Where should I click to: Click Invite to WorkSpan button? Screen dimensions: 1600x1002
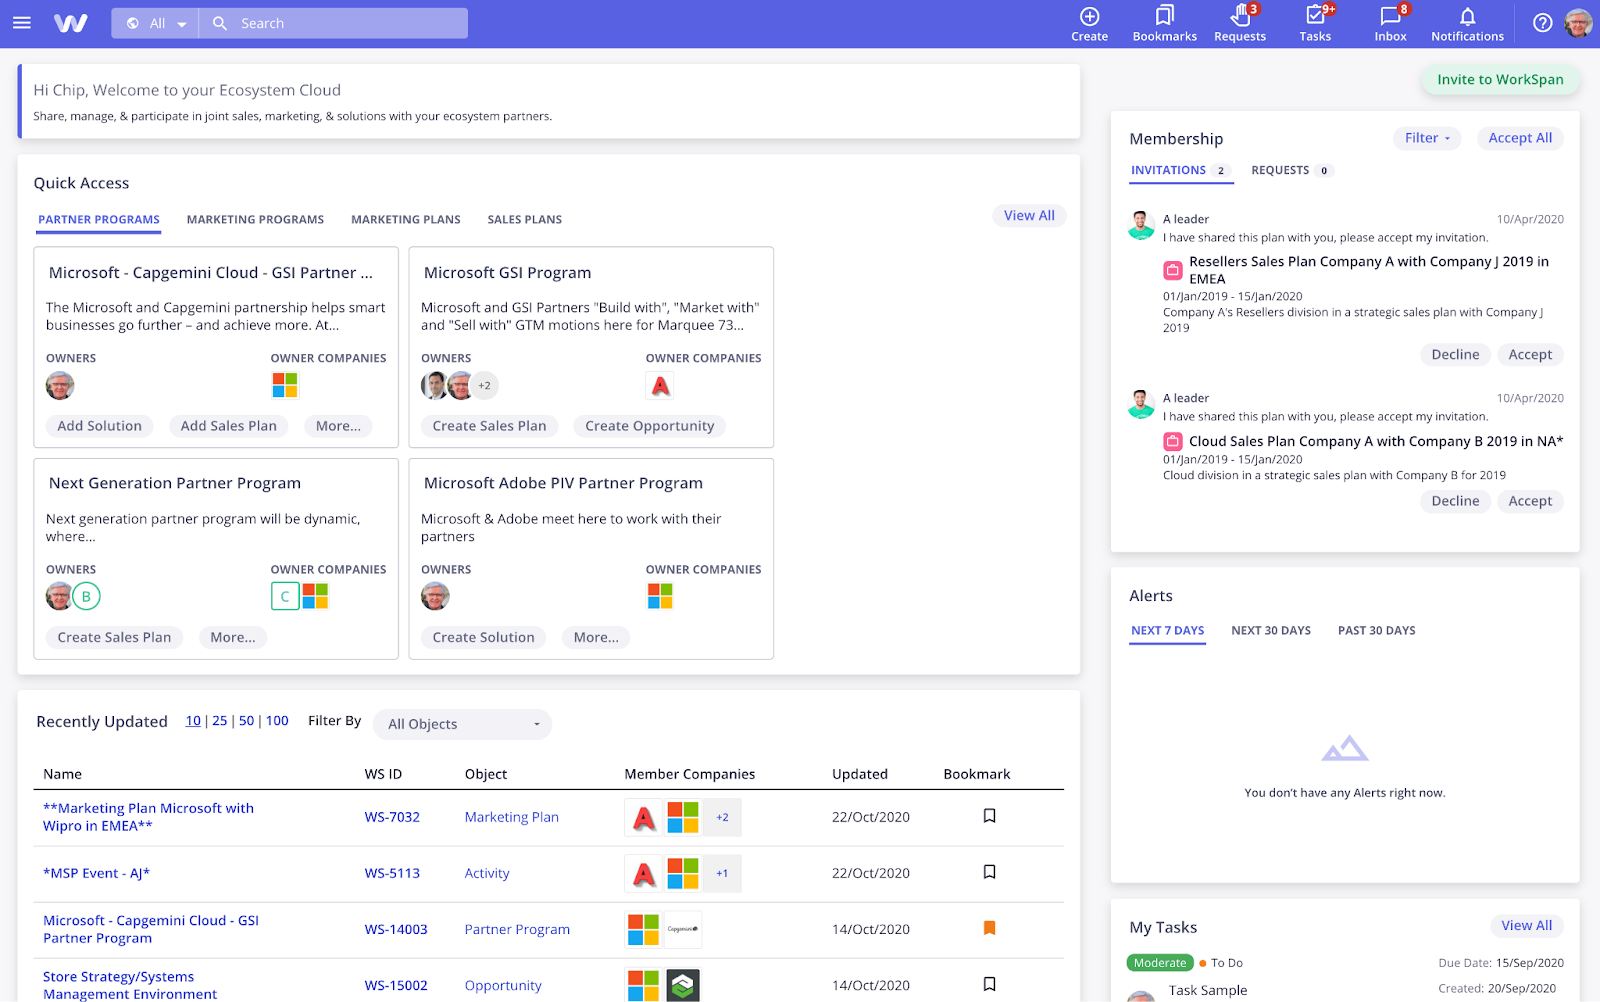pyautogui.click(x=1500, y=80)
